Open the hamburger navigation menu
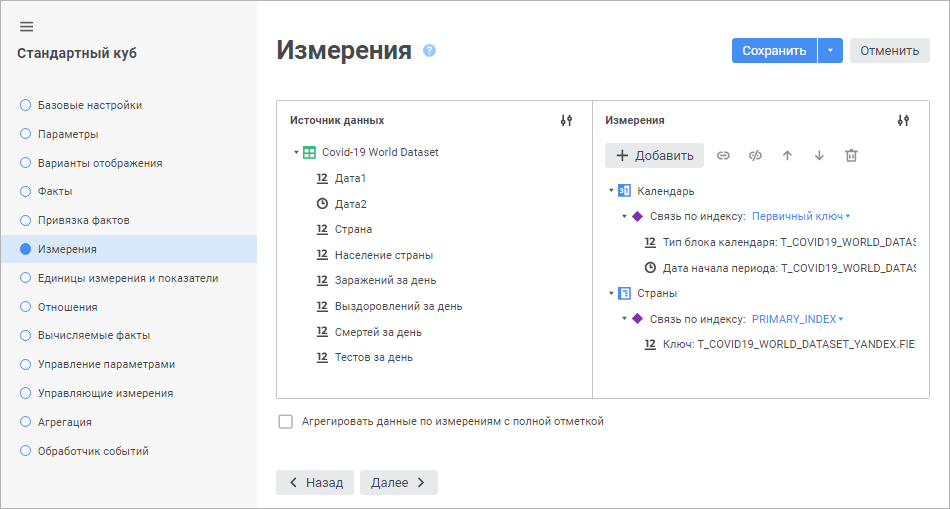Viewport: 950px width, 509px height. (x=26, y=26)
